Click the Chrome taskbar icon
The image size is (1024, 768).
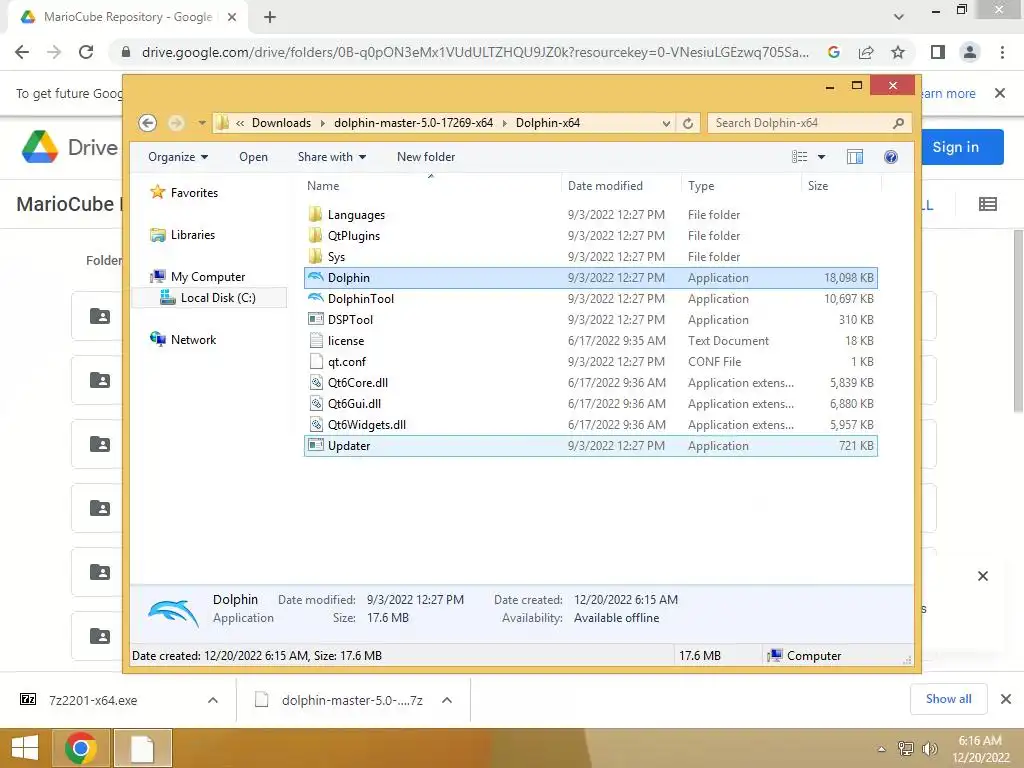tap(81, 748)
